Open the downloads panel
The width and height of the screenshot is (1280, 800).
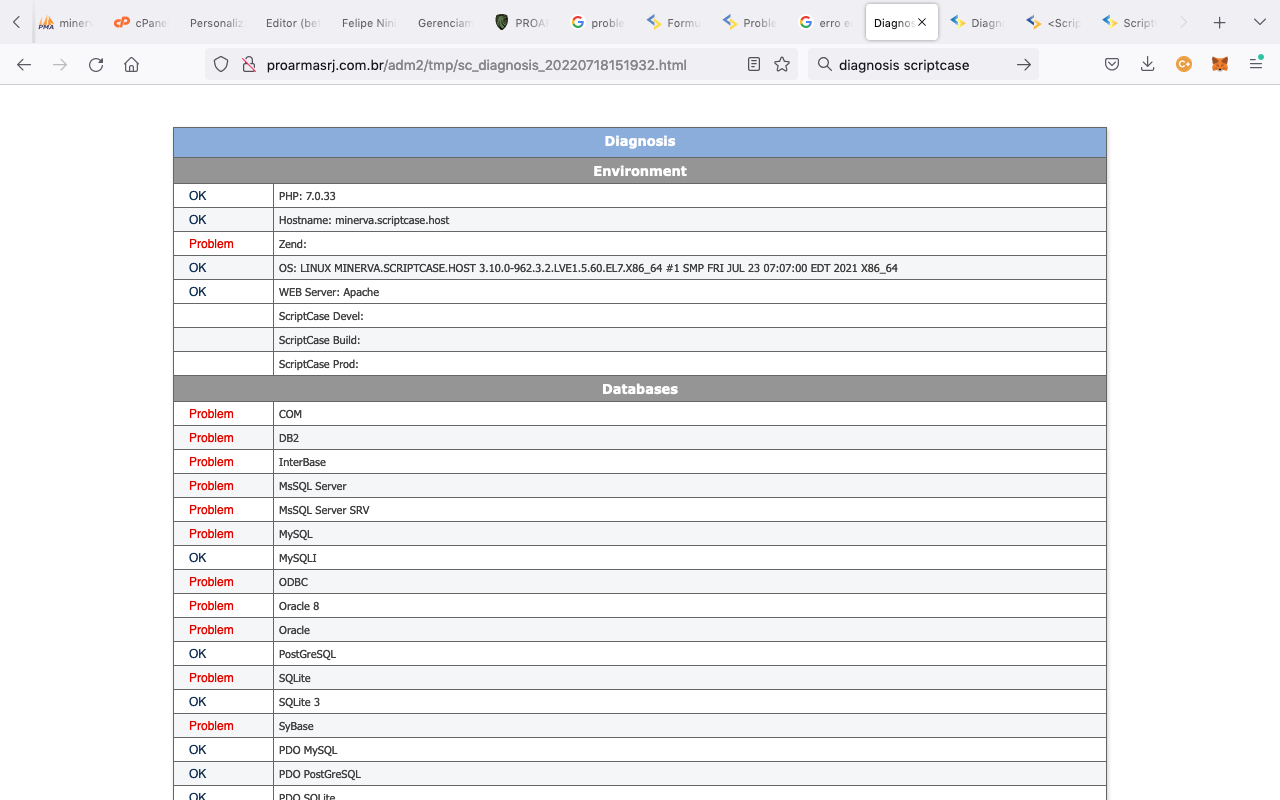1148,64
